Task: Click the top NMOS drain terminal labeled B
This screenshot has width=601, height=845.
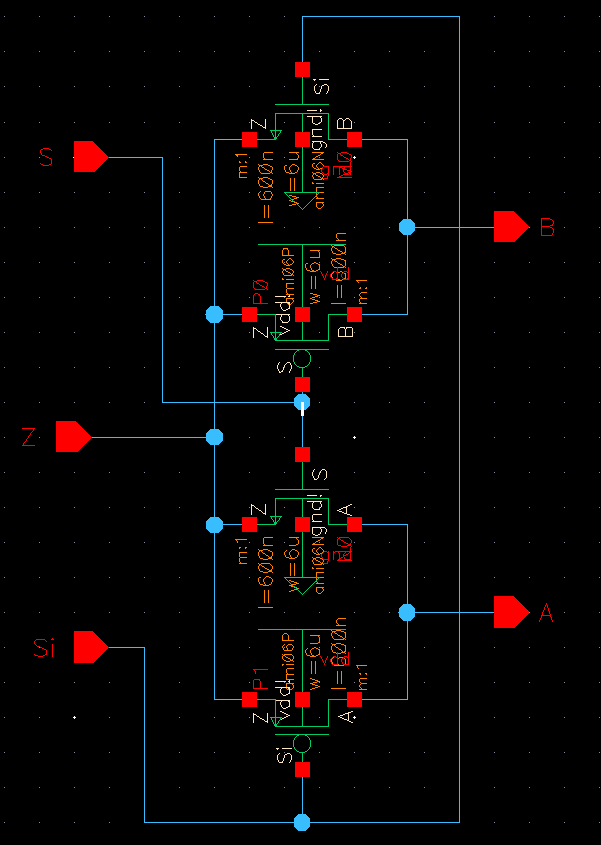Action: pyautogui.click(x=354, y=140)
